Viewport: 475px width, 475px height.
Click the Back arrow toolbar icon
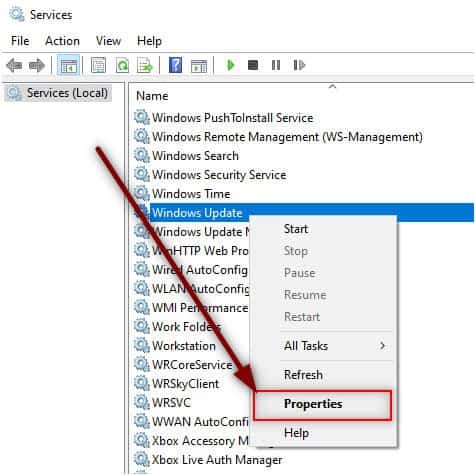(x=14, y=65)
